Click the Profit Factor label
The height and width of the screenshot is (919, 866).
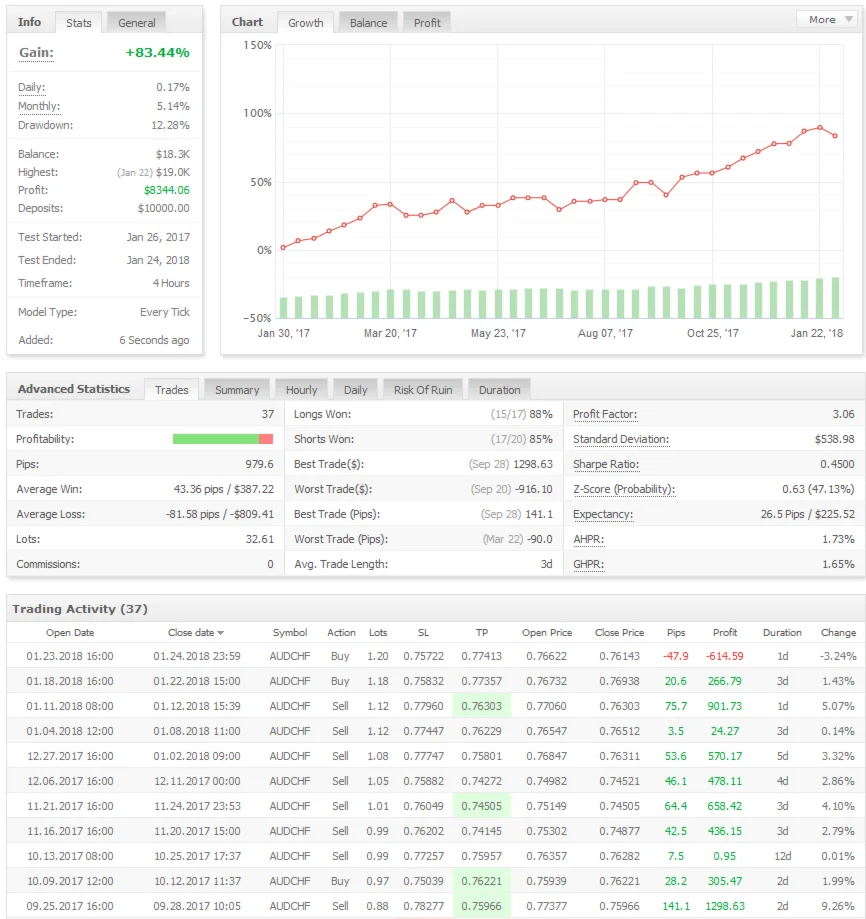(x=604, y=414)
